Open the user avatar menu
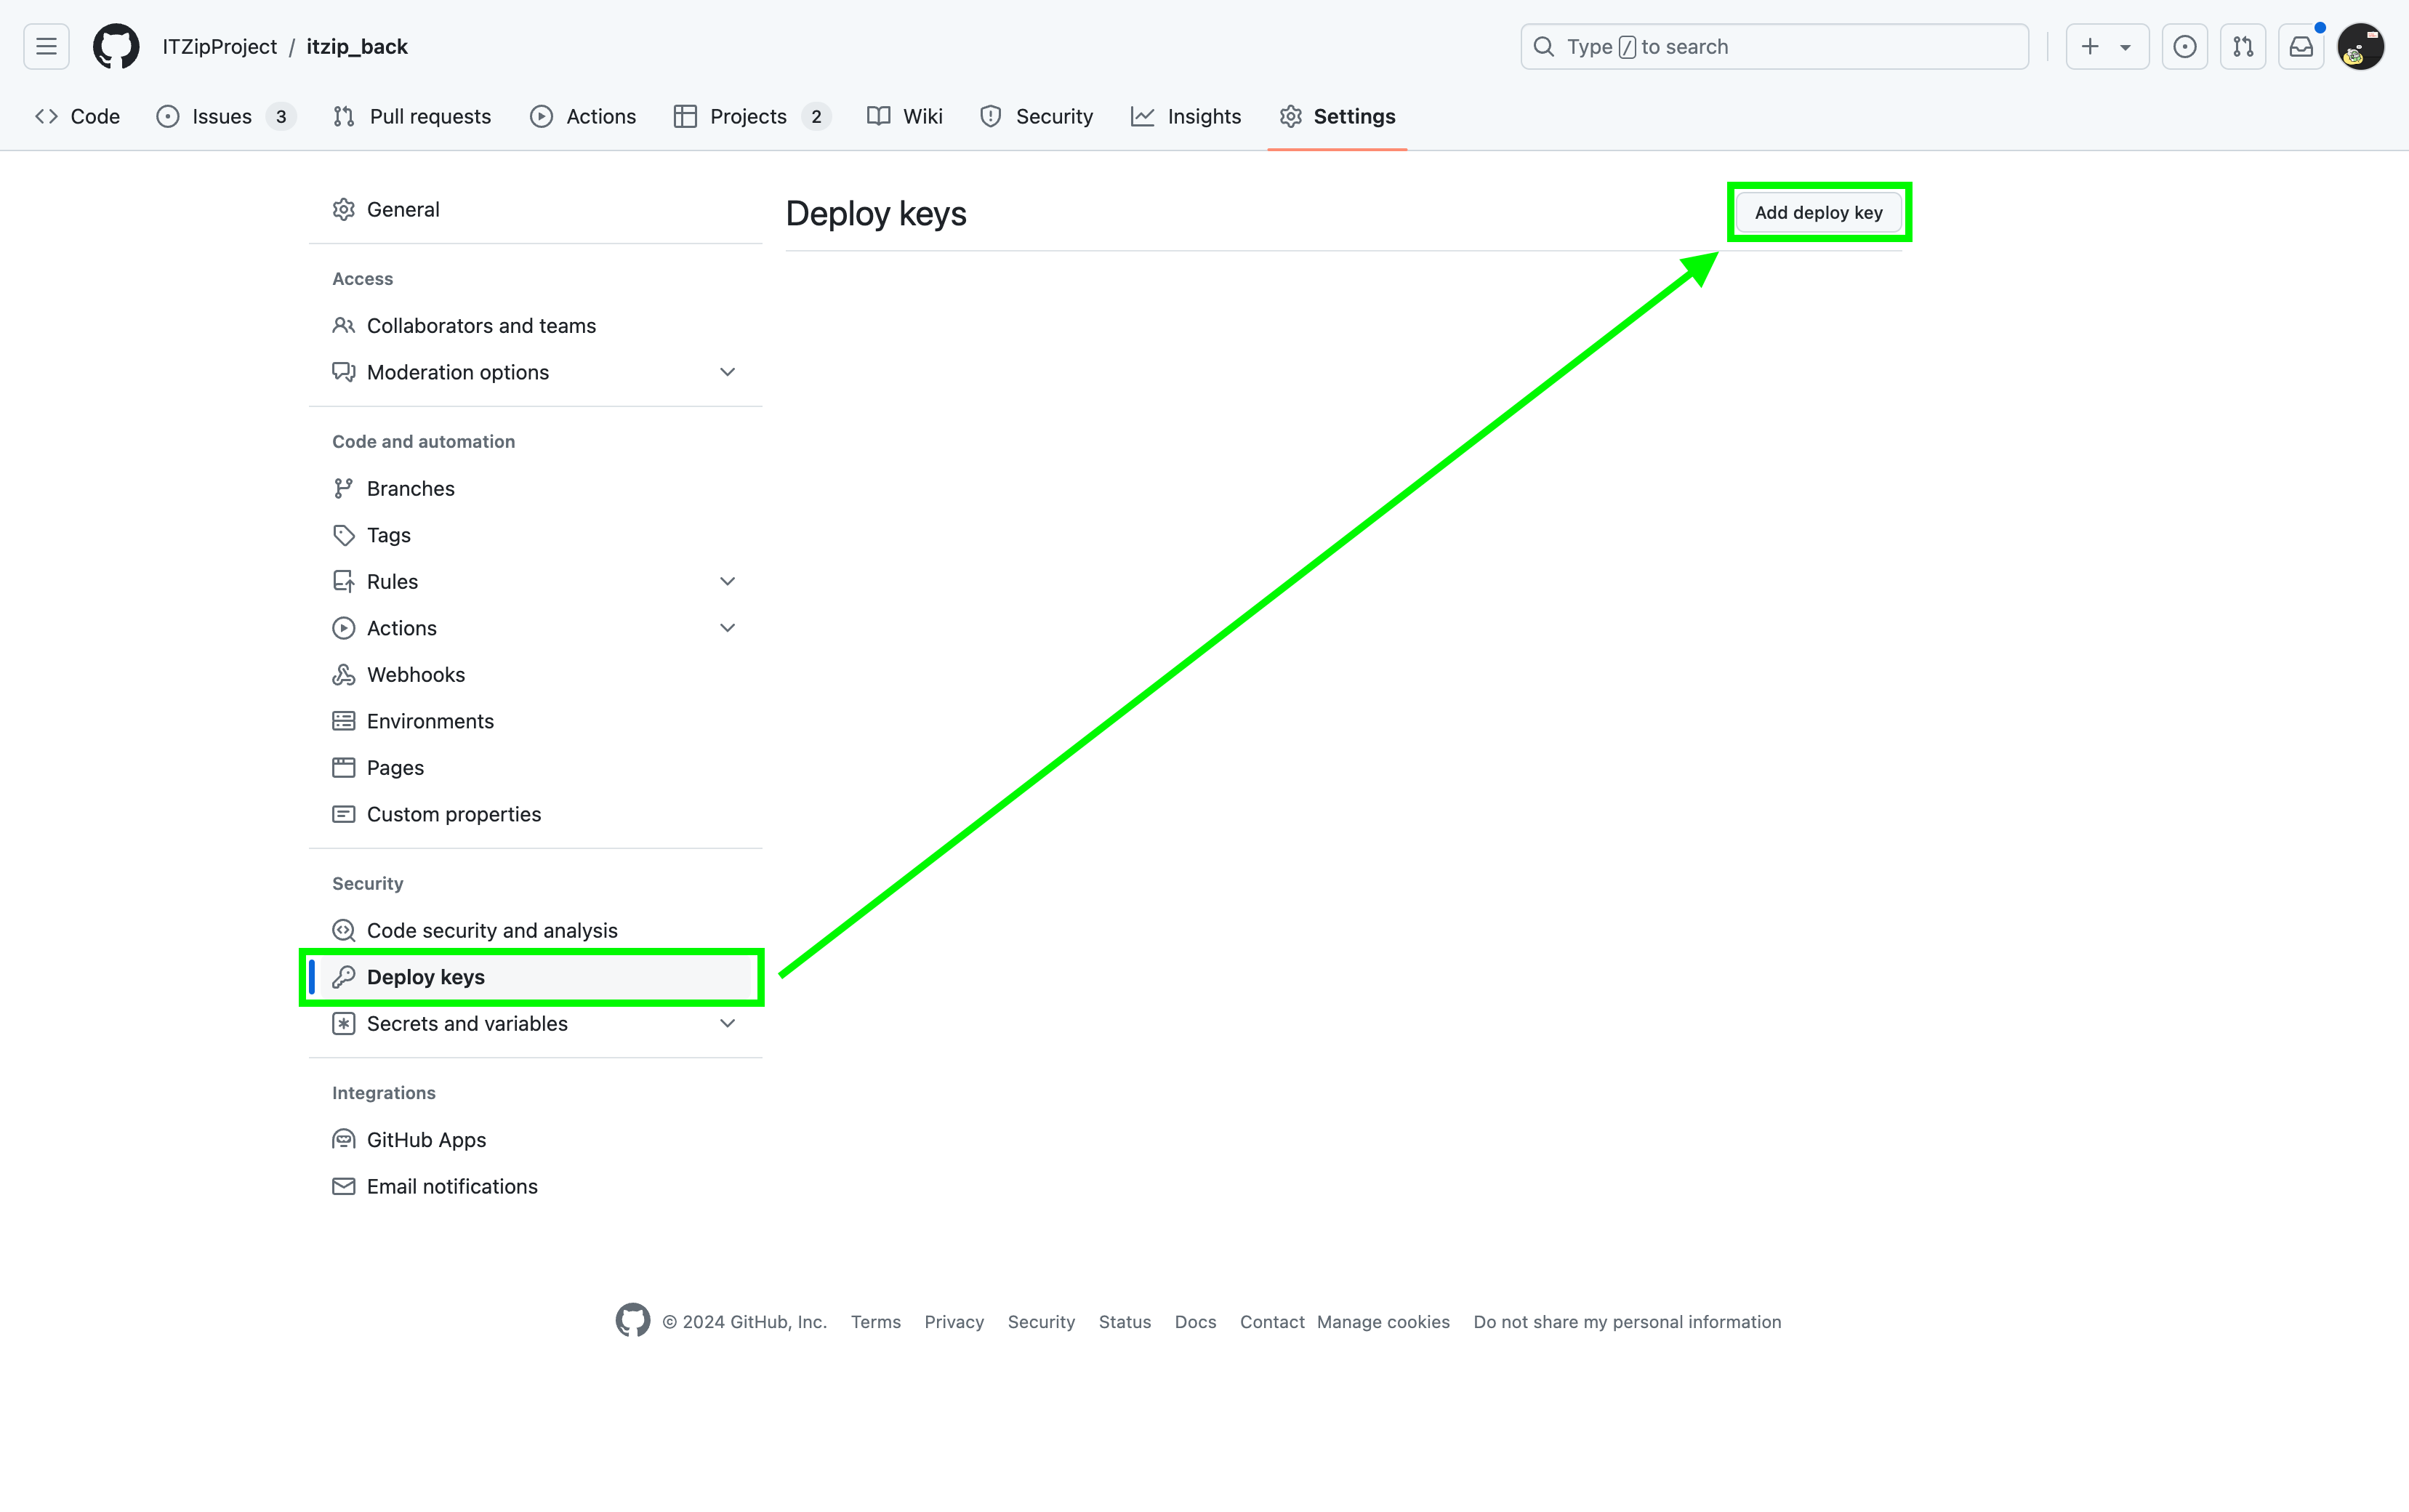 (2360, 47)
